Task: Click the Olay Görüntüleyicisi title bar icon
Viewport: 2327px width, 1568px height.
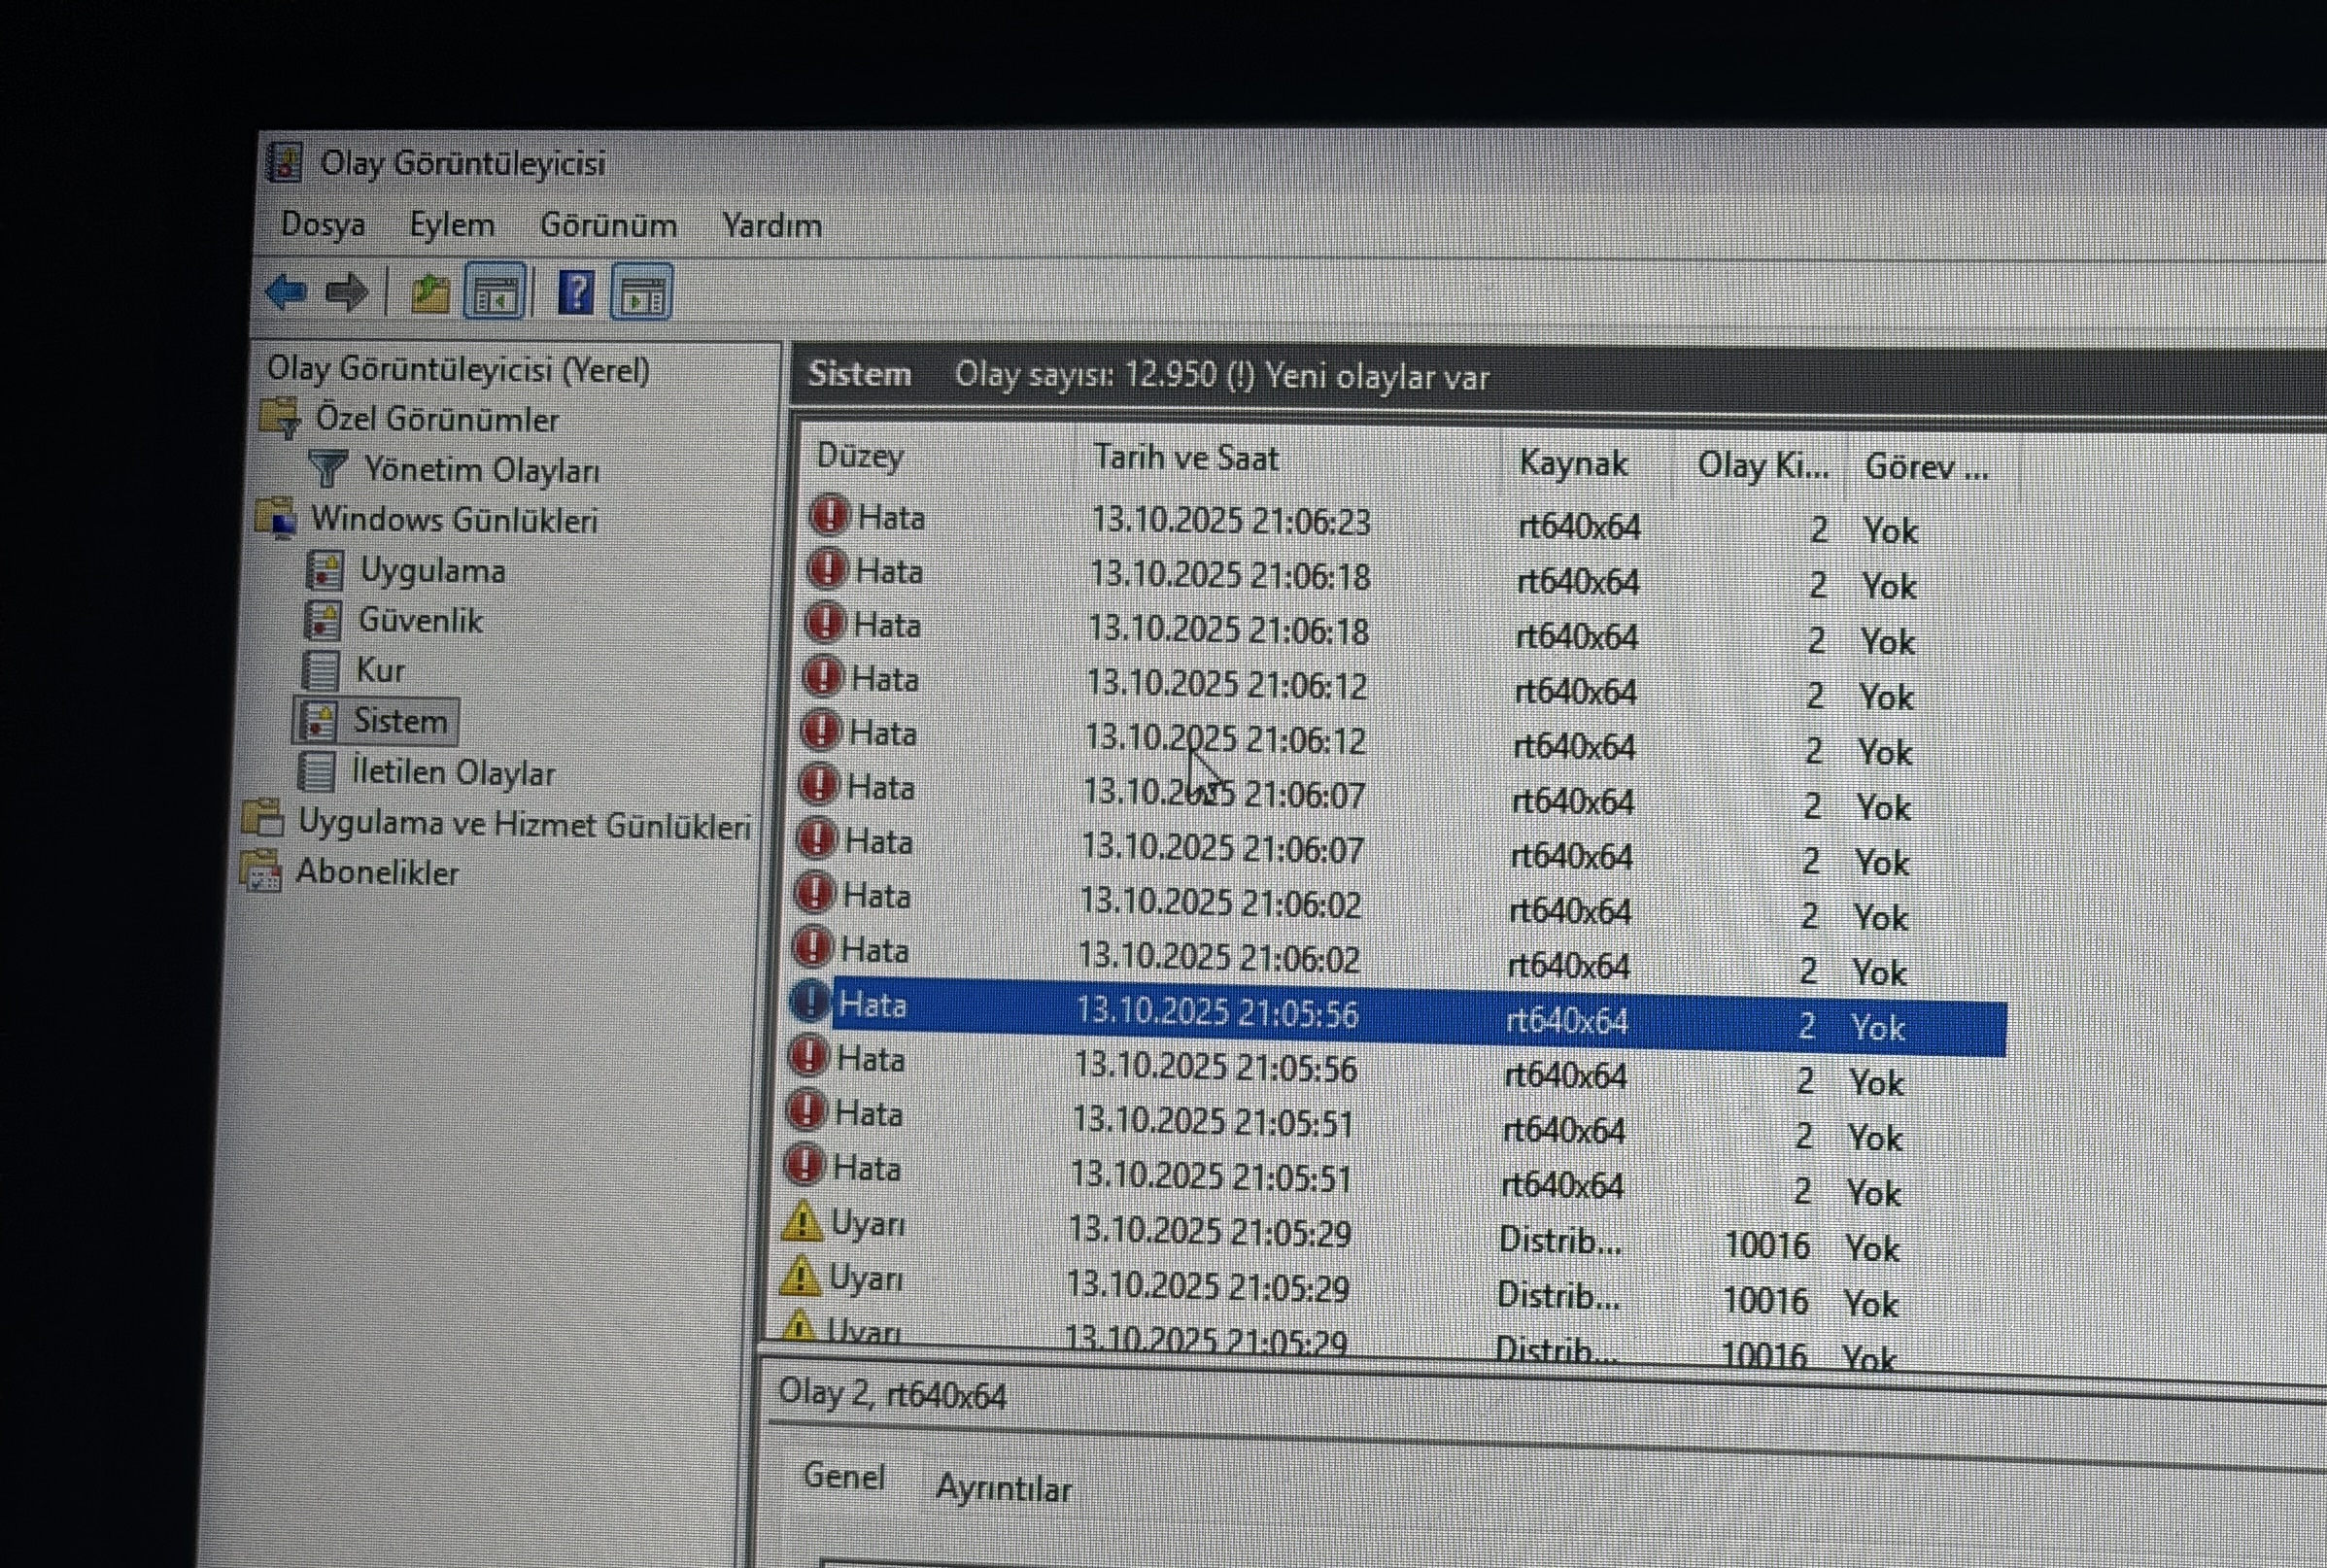Action: (285, 163)
